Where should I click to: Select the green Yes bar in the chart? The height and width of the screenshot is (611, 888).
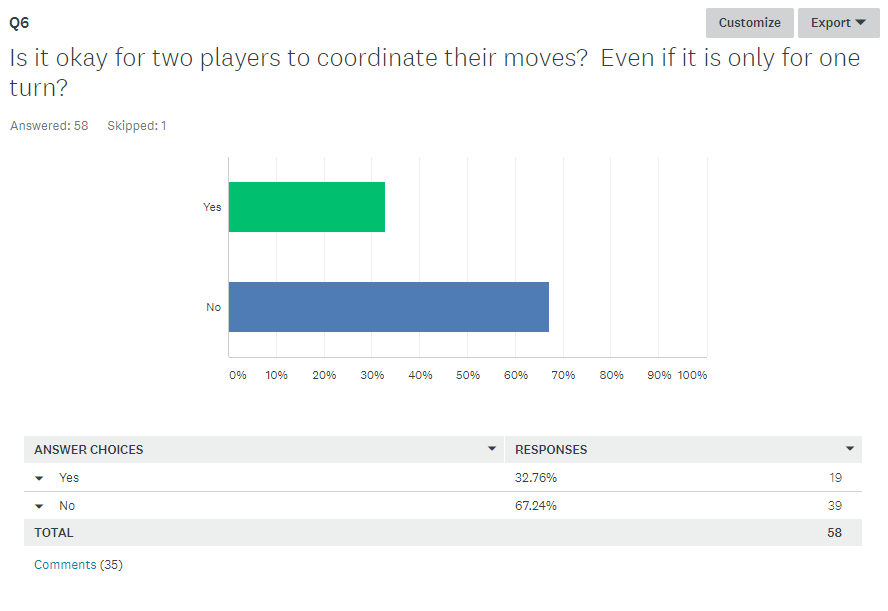point(307,207)
